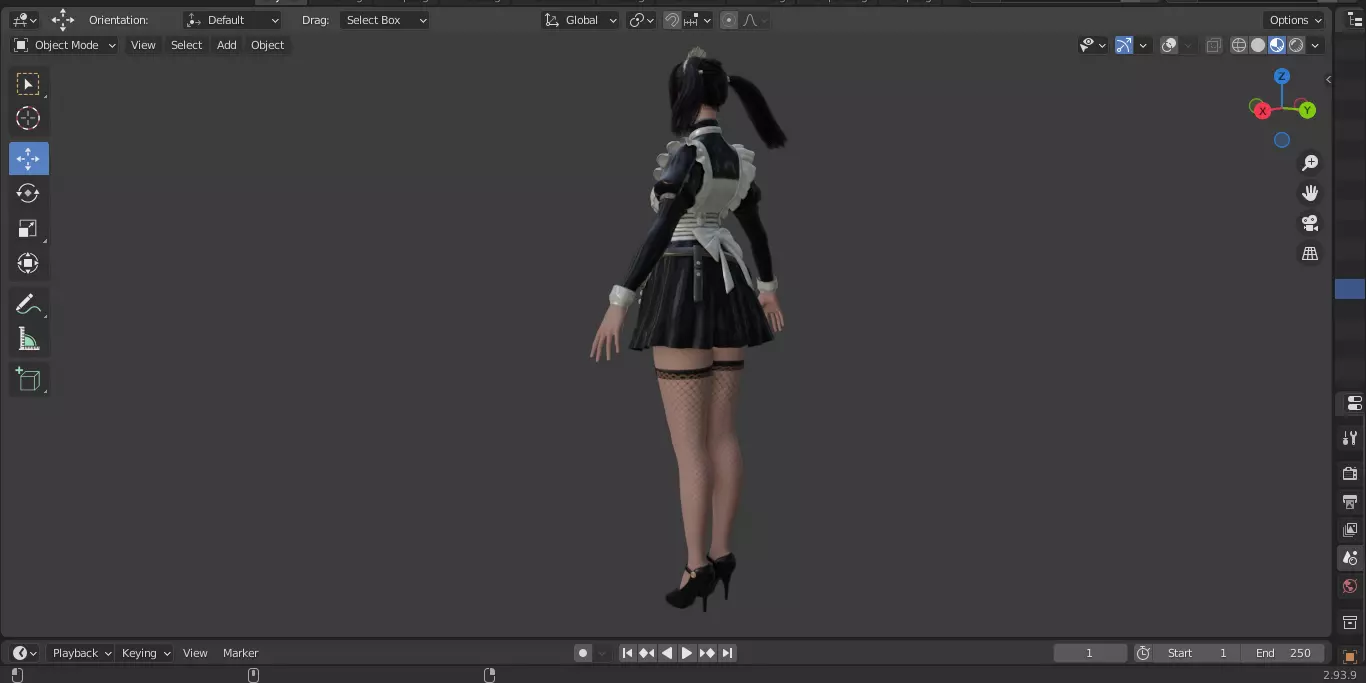Click the four-arrow move icon beside Orientation
1366x683 pixels.
[x=63, y=20]
